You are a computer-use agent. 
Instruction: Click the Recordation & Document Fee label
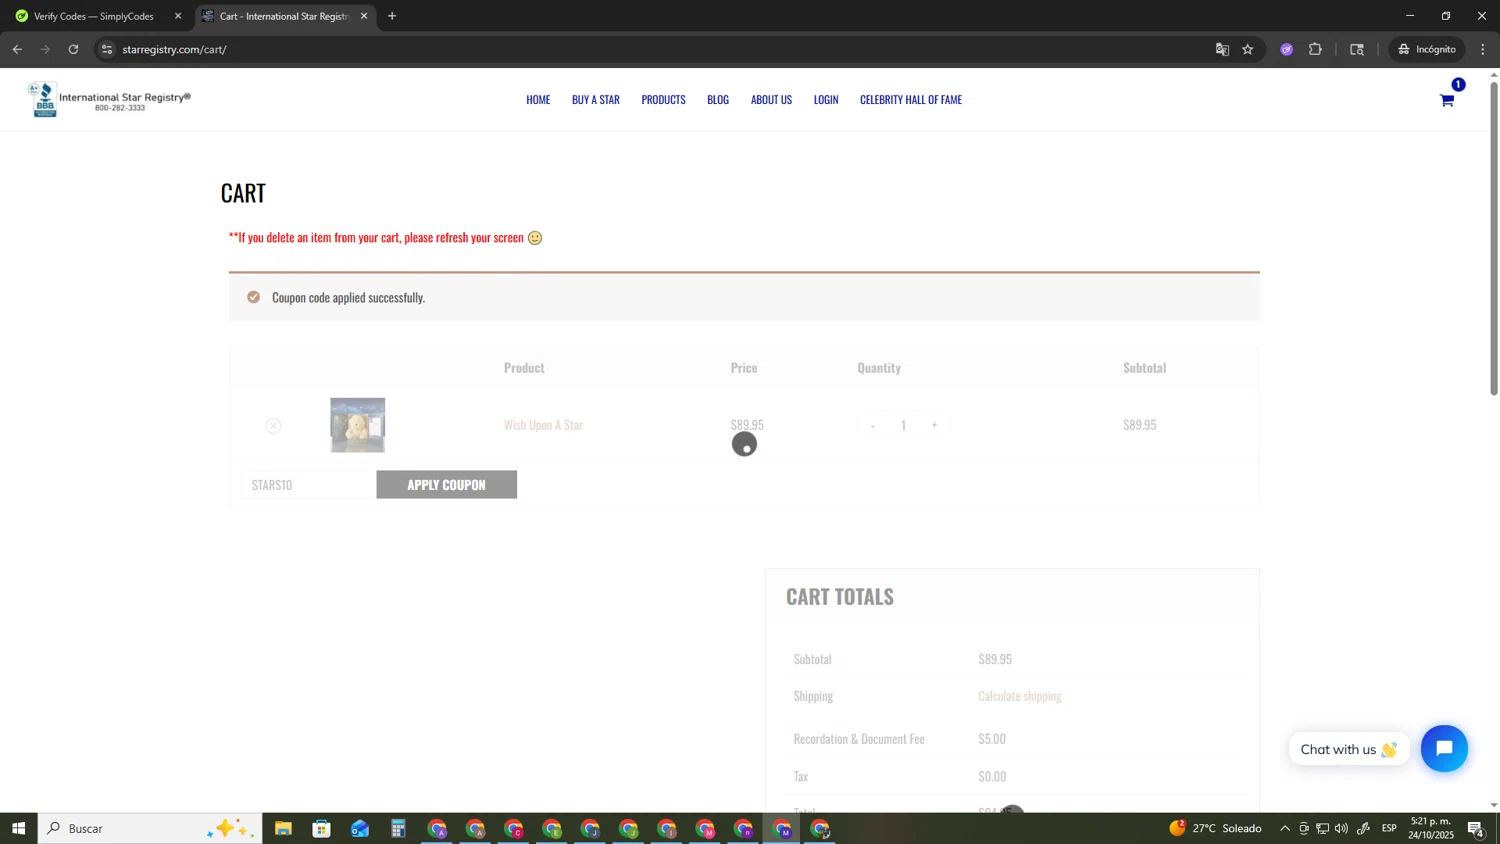[x=859, y=739]
